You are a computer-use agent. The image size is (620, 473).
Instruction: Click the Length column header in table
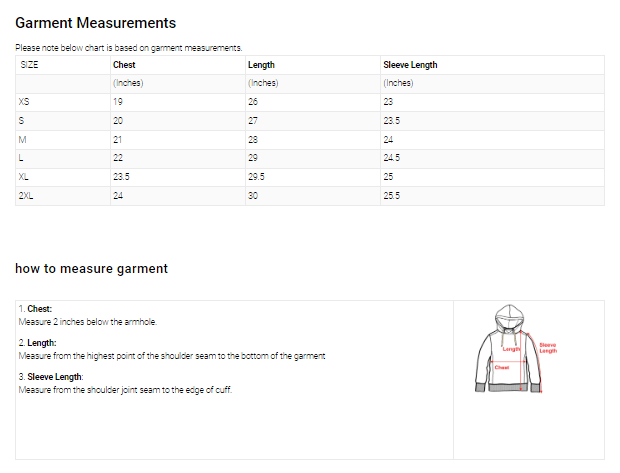pyautogui.click(x=261, y=65)
